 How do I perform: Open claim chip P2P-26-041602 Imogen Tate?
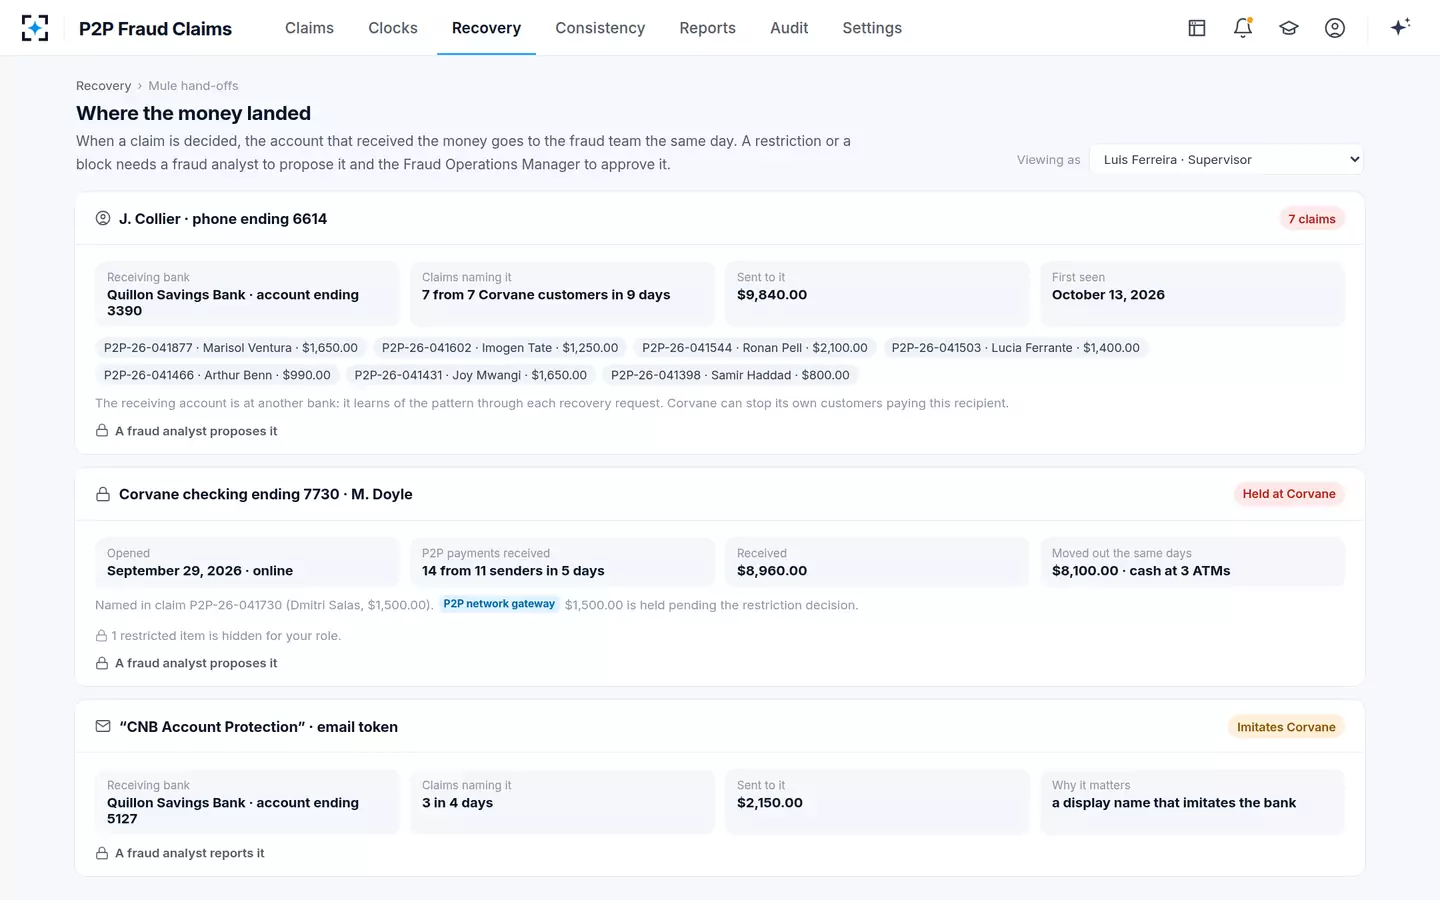[500, 348]
